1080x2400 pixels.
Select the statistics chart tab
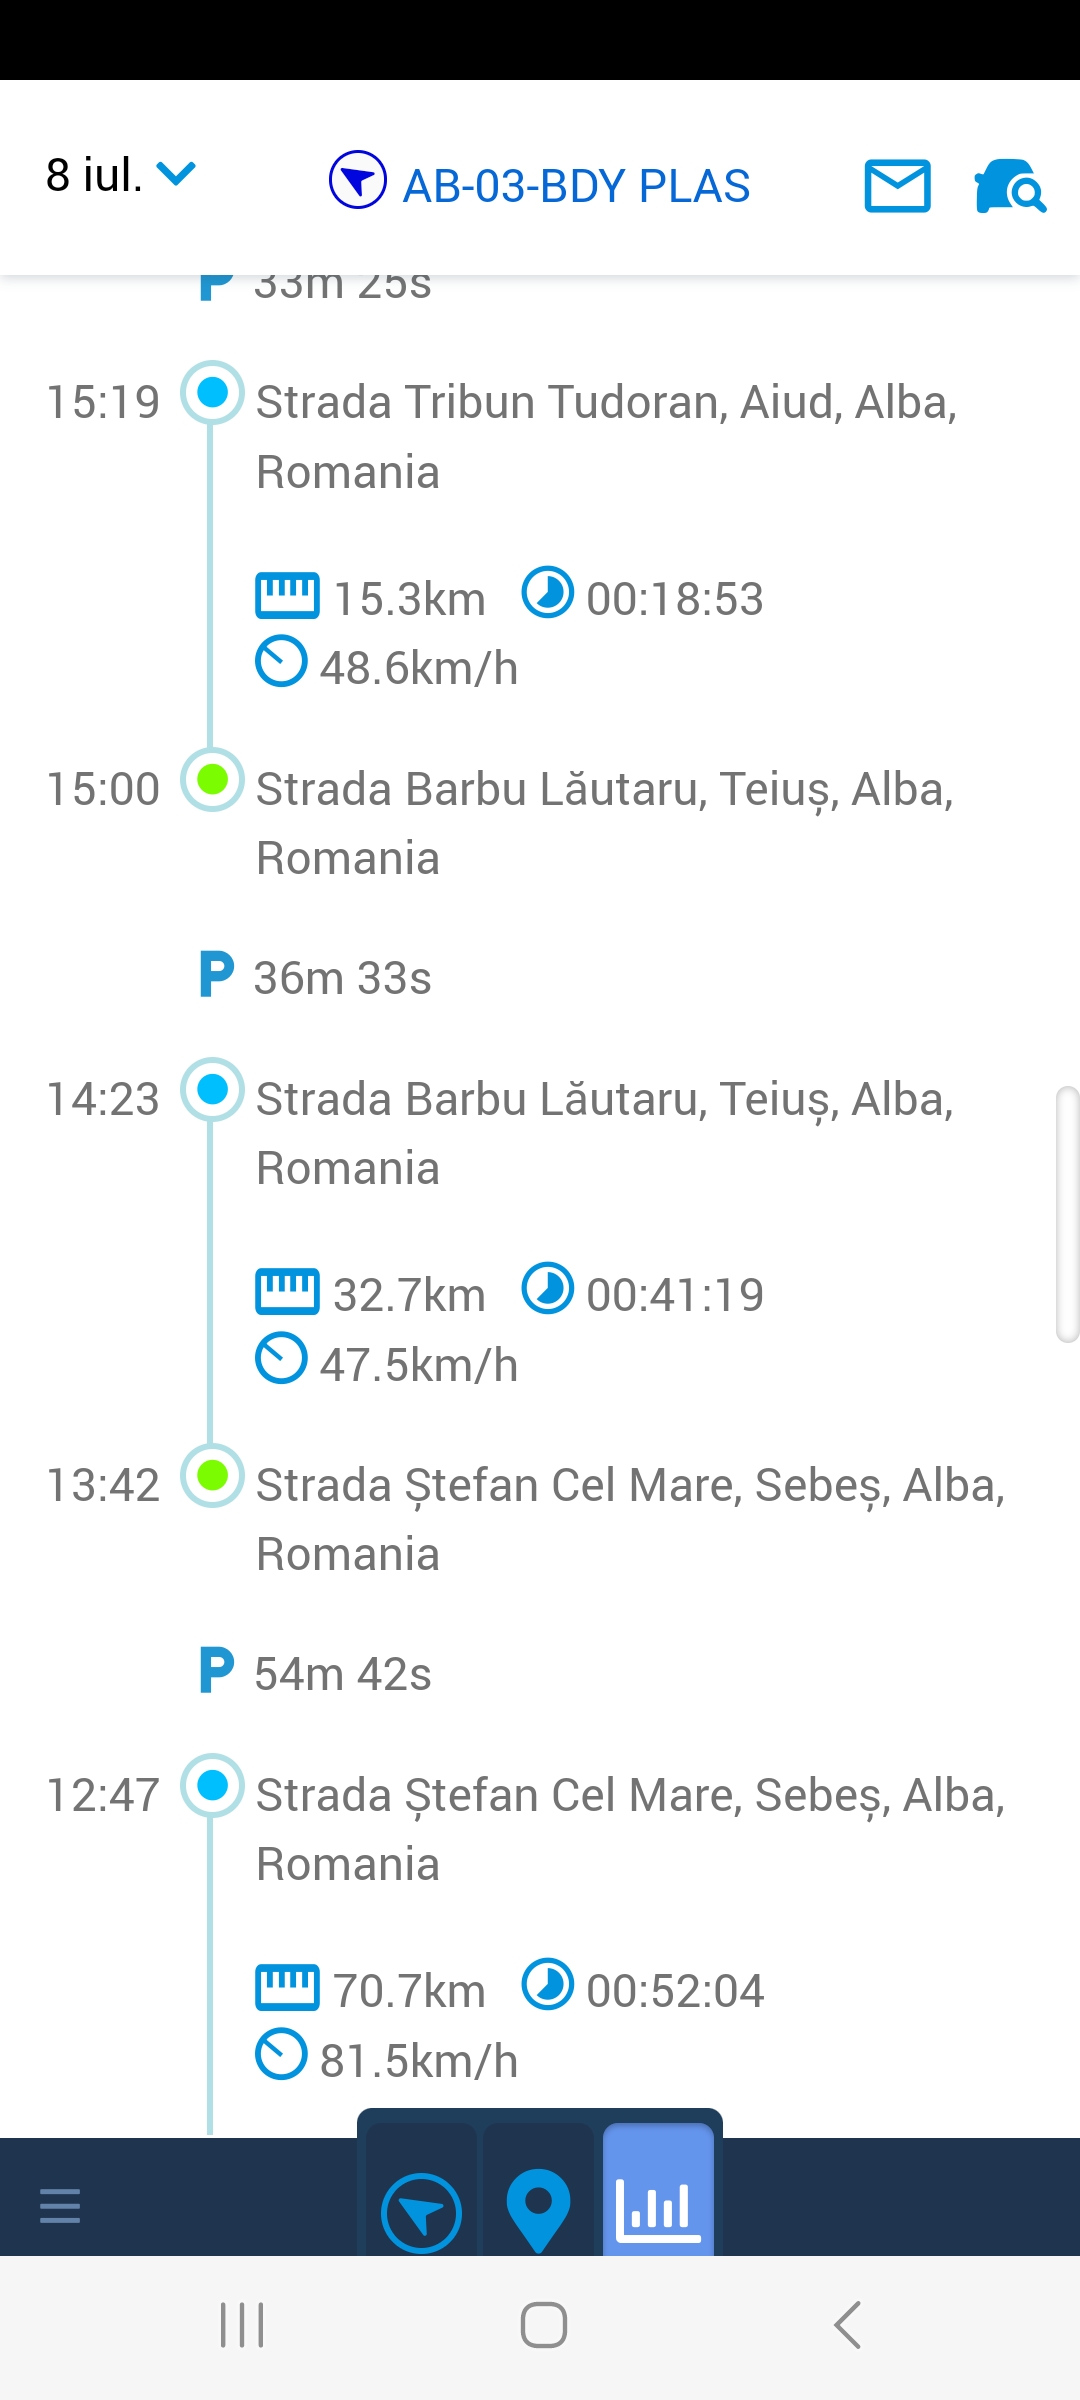tap(658, 2209)
